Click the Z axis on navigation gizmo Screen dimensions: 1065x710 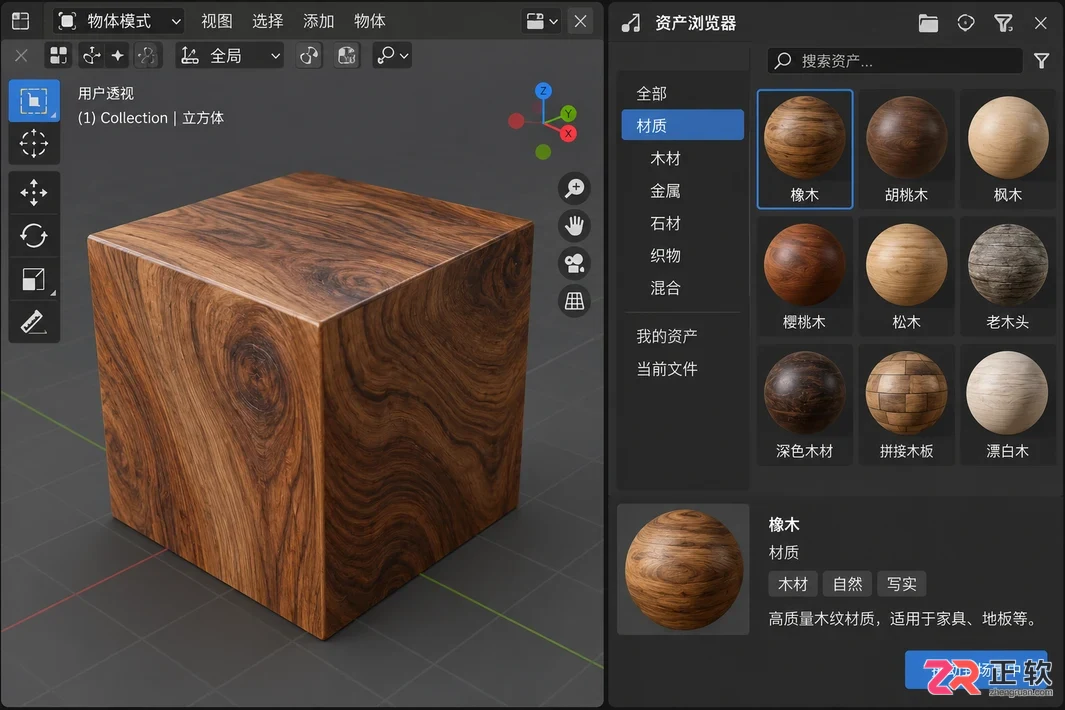(543, 91)
